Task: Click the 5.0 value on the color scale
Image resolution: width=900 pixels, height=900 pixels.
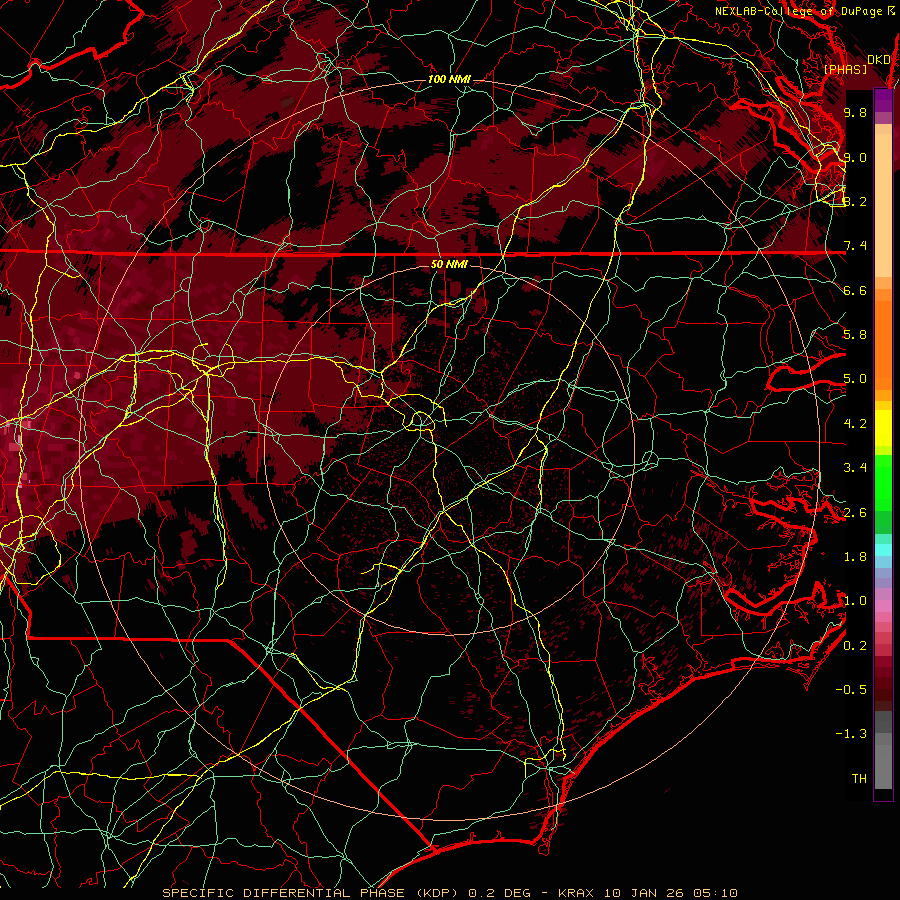Action: click(855, 379)
